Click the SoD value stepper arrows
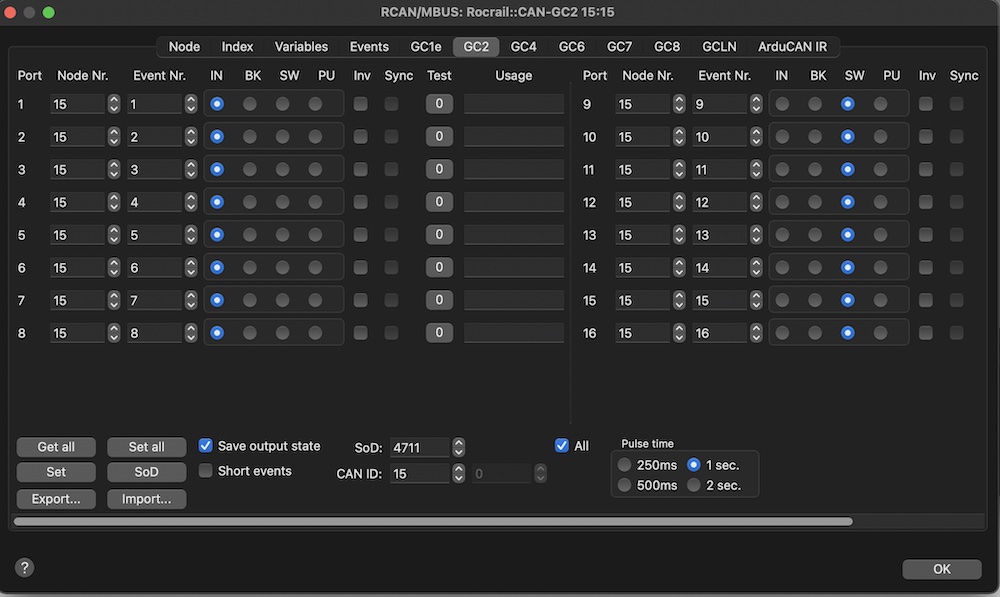 tap(458, 447)
